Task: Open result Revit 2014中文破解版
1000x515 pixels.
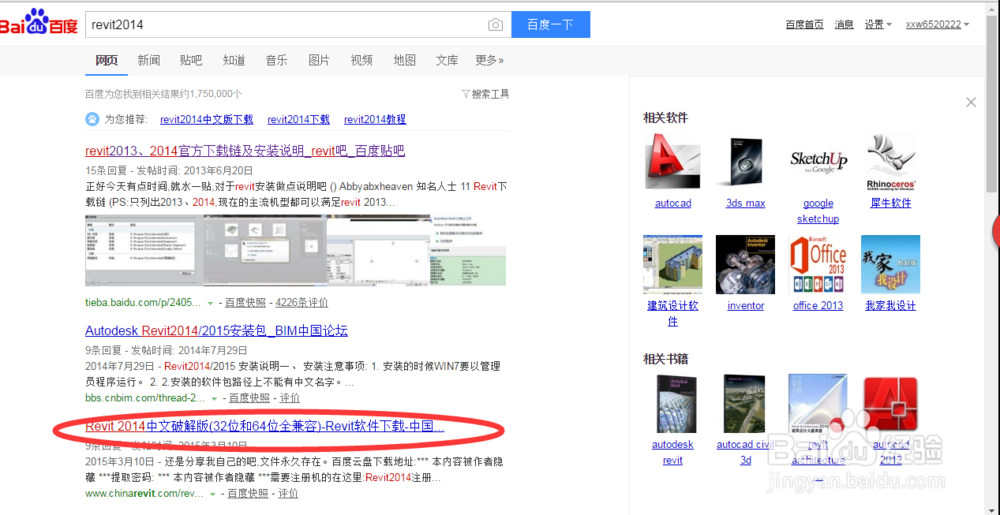Action: pos(265,426)
